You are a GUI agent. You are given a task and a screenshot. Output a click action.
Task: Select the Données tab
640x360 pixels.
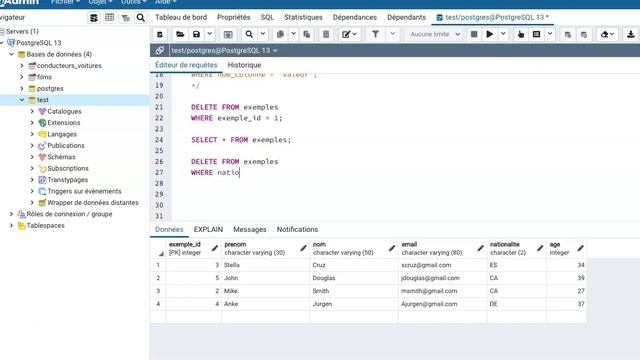click(169, 229)
